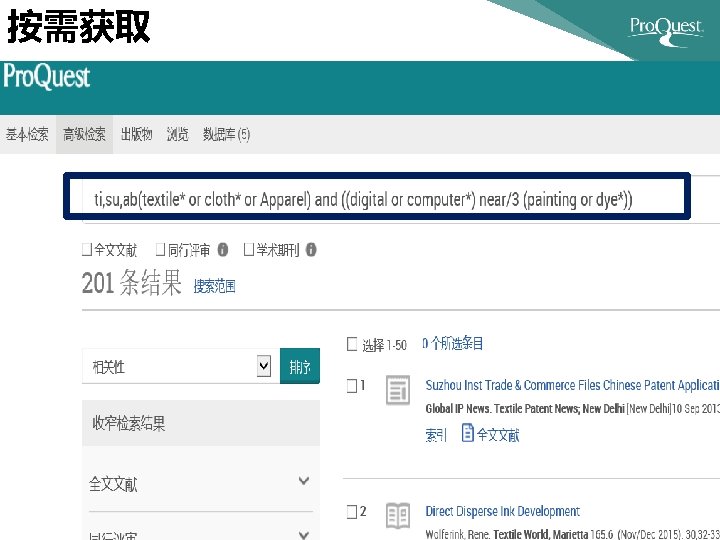The width and height of the screenshot is (720, 540).
Task: Click the ProQuest logo in top-right banner
Action: tap(666, 31)
